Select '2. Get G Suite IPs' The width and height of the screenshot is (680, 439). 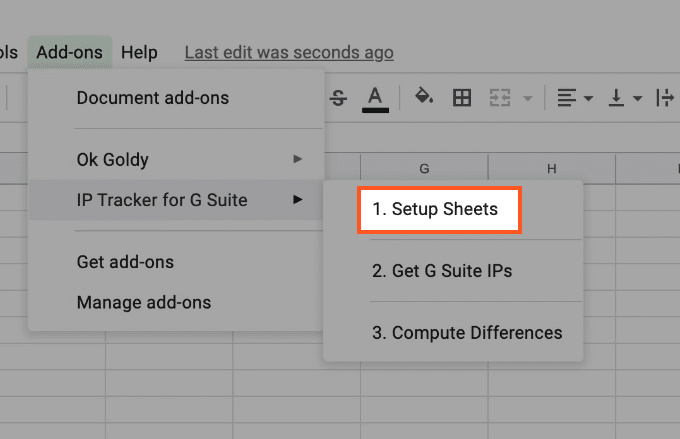click(x=453, y=271)
